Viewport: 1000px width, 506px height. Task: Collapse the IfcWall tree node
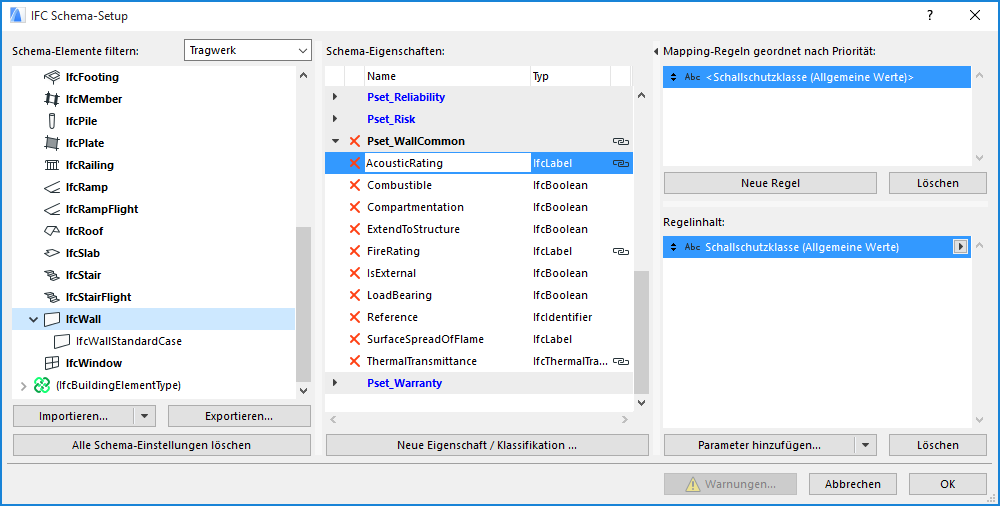pos(33,319)
